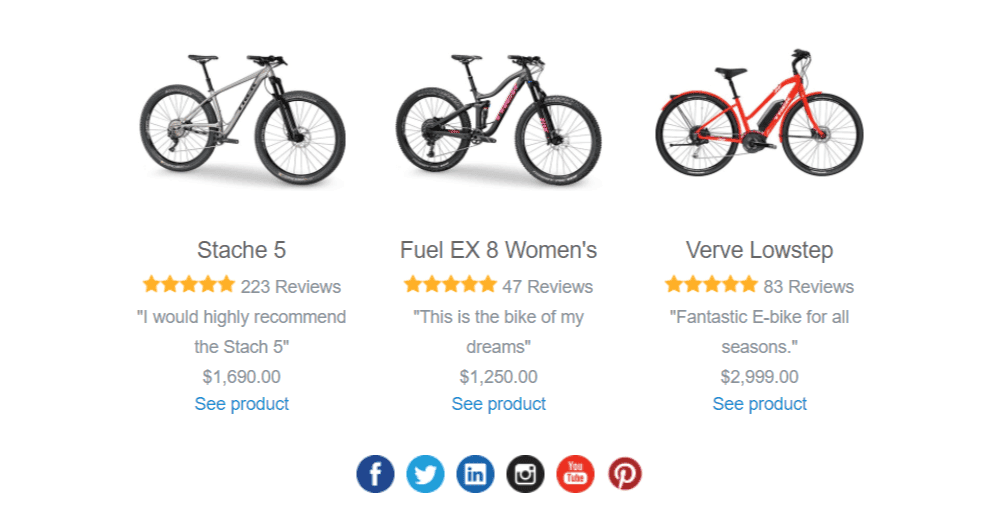The image size is (997, 522).
Task: Click the Fuel EX 8 Women's star rating
Action: click(450, 285)
